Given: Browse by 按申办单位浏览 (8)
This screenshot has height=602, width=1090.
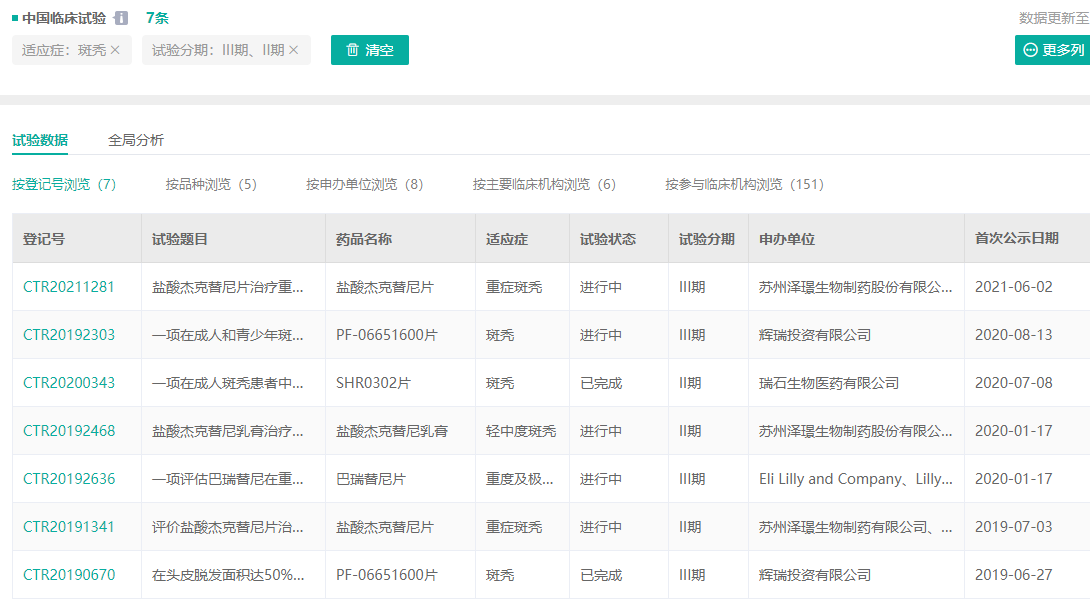Looking at the screenshot, I should tap(364, 184).
